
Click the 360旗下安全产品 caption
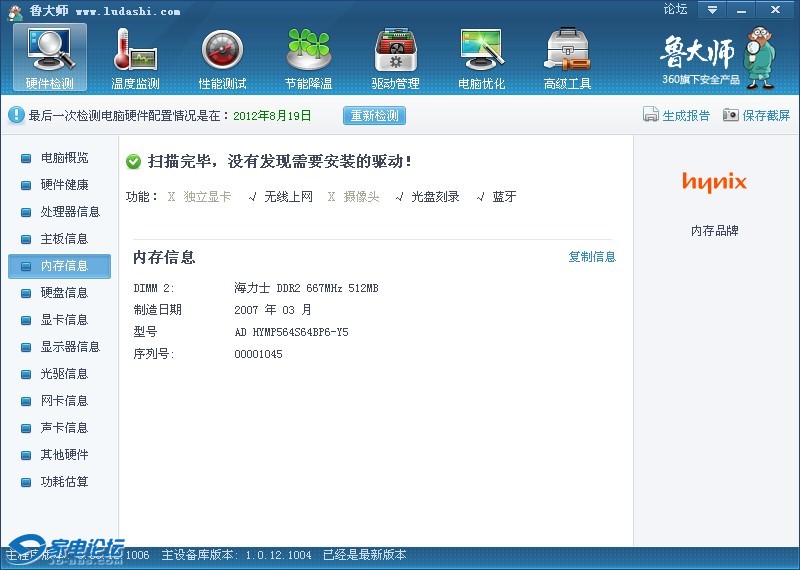click(701, 80)
